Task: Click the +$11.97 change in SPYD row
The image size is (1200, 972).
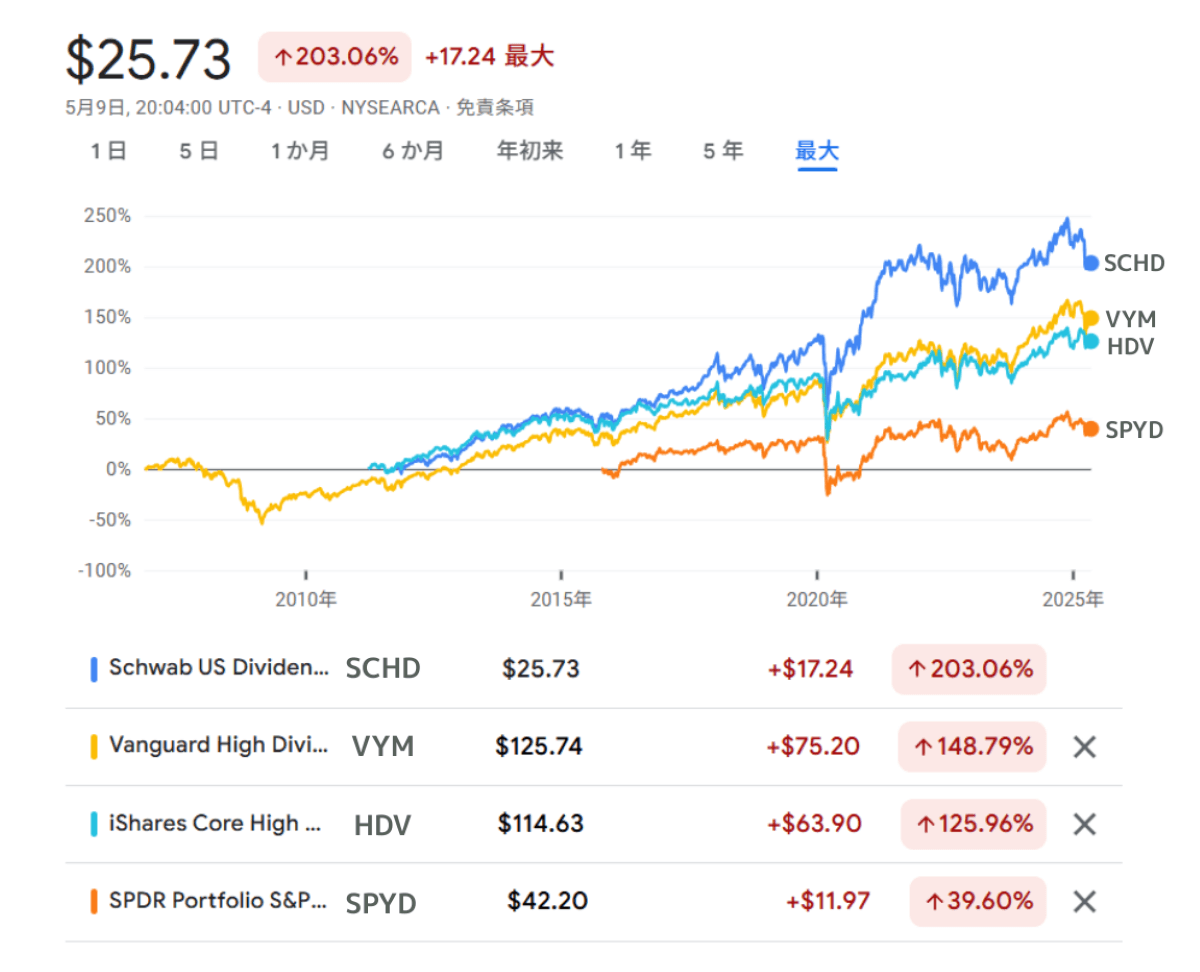Action: click(828, 901)
